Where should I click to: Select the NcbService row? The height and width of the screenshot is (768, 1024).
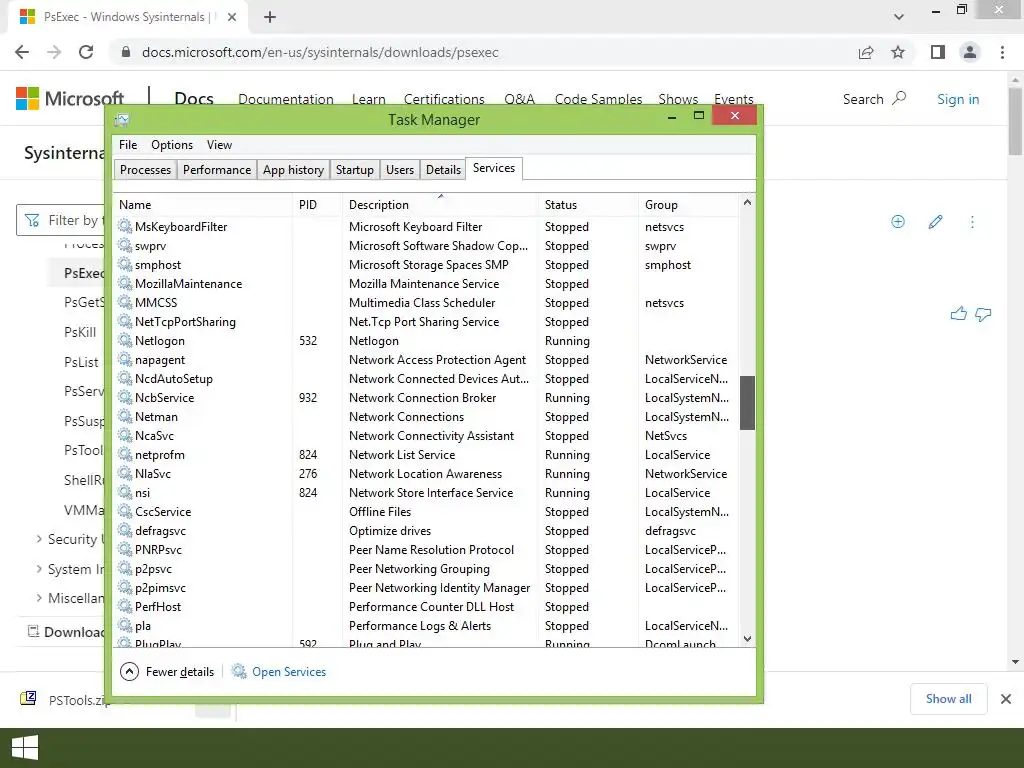coord(426,398)
